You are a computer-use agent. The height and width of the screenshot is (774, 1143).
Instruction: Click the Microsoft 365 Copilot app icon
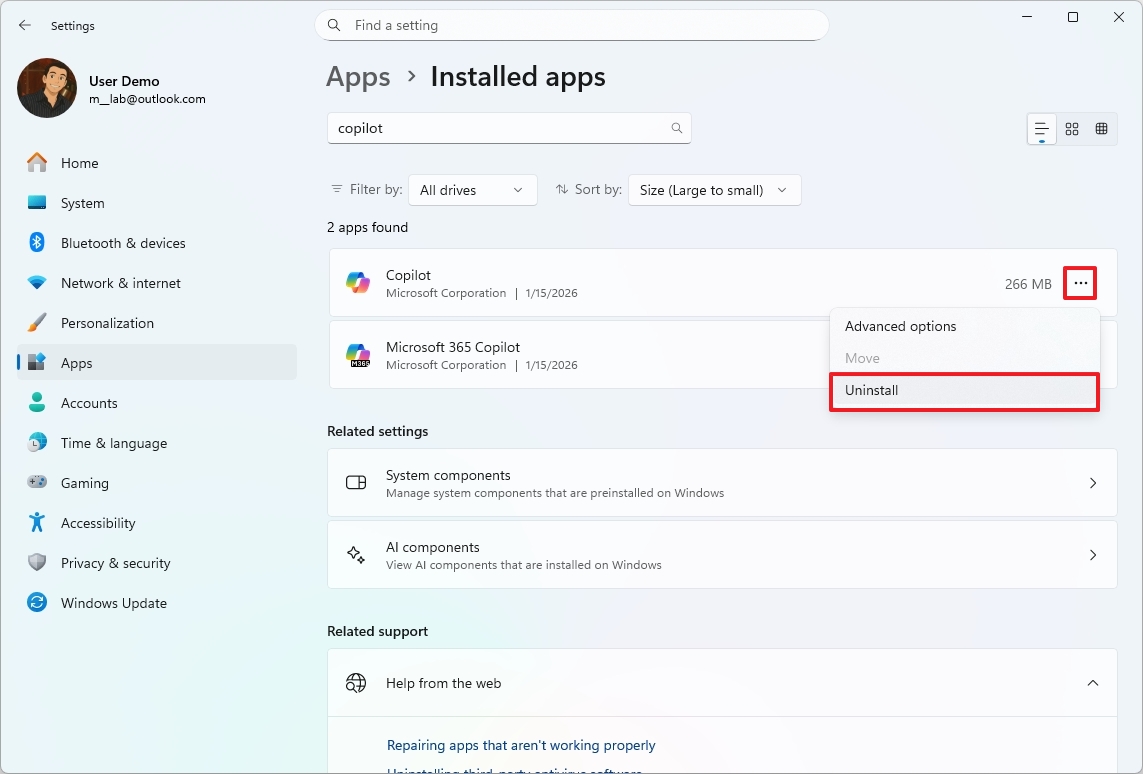click(358, 355)
